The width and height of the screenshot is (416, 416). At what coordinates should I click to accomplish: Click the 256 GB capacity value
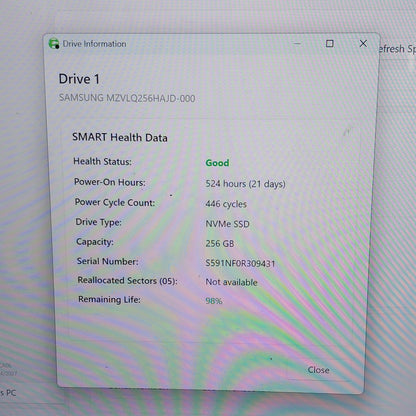tap(220, 243)
